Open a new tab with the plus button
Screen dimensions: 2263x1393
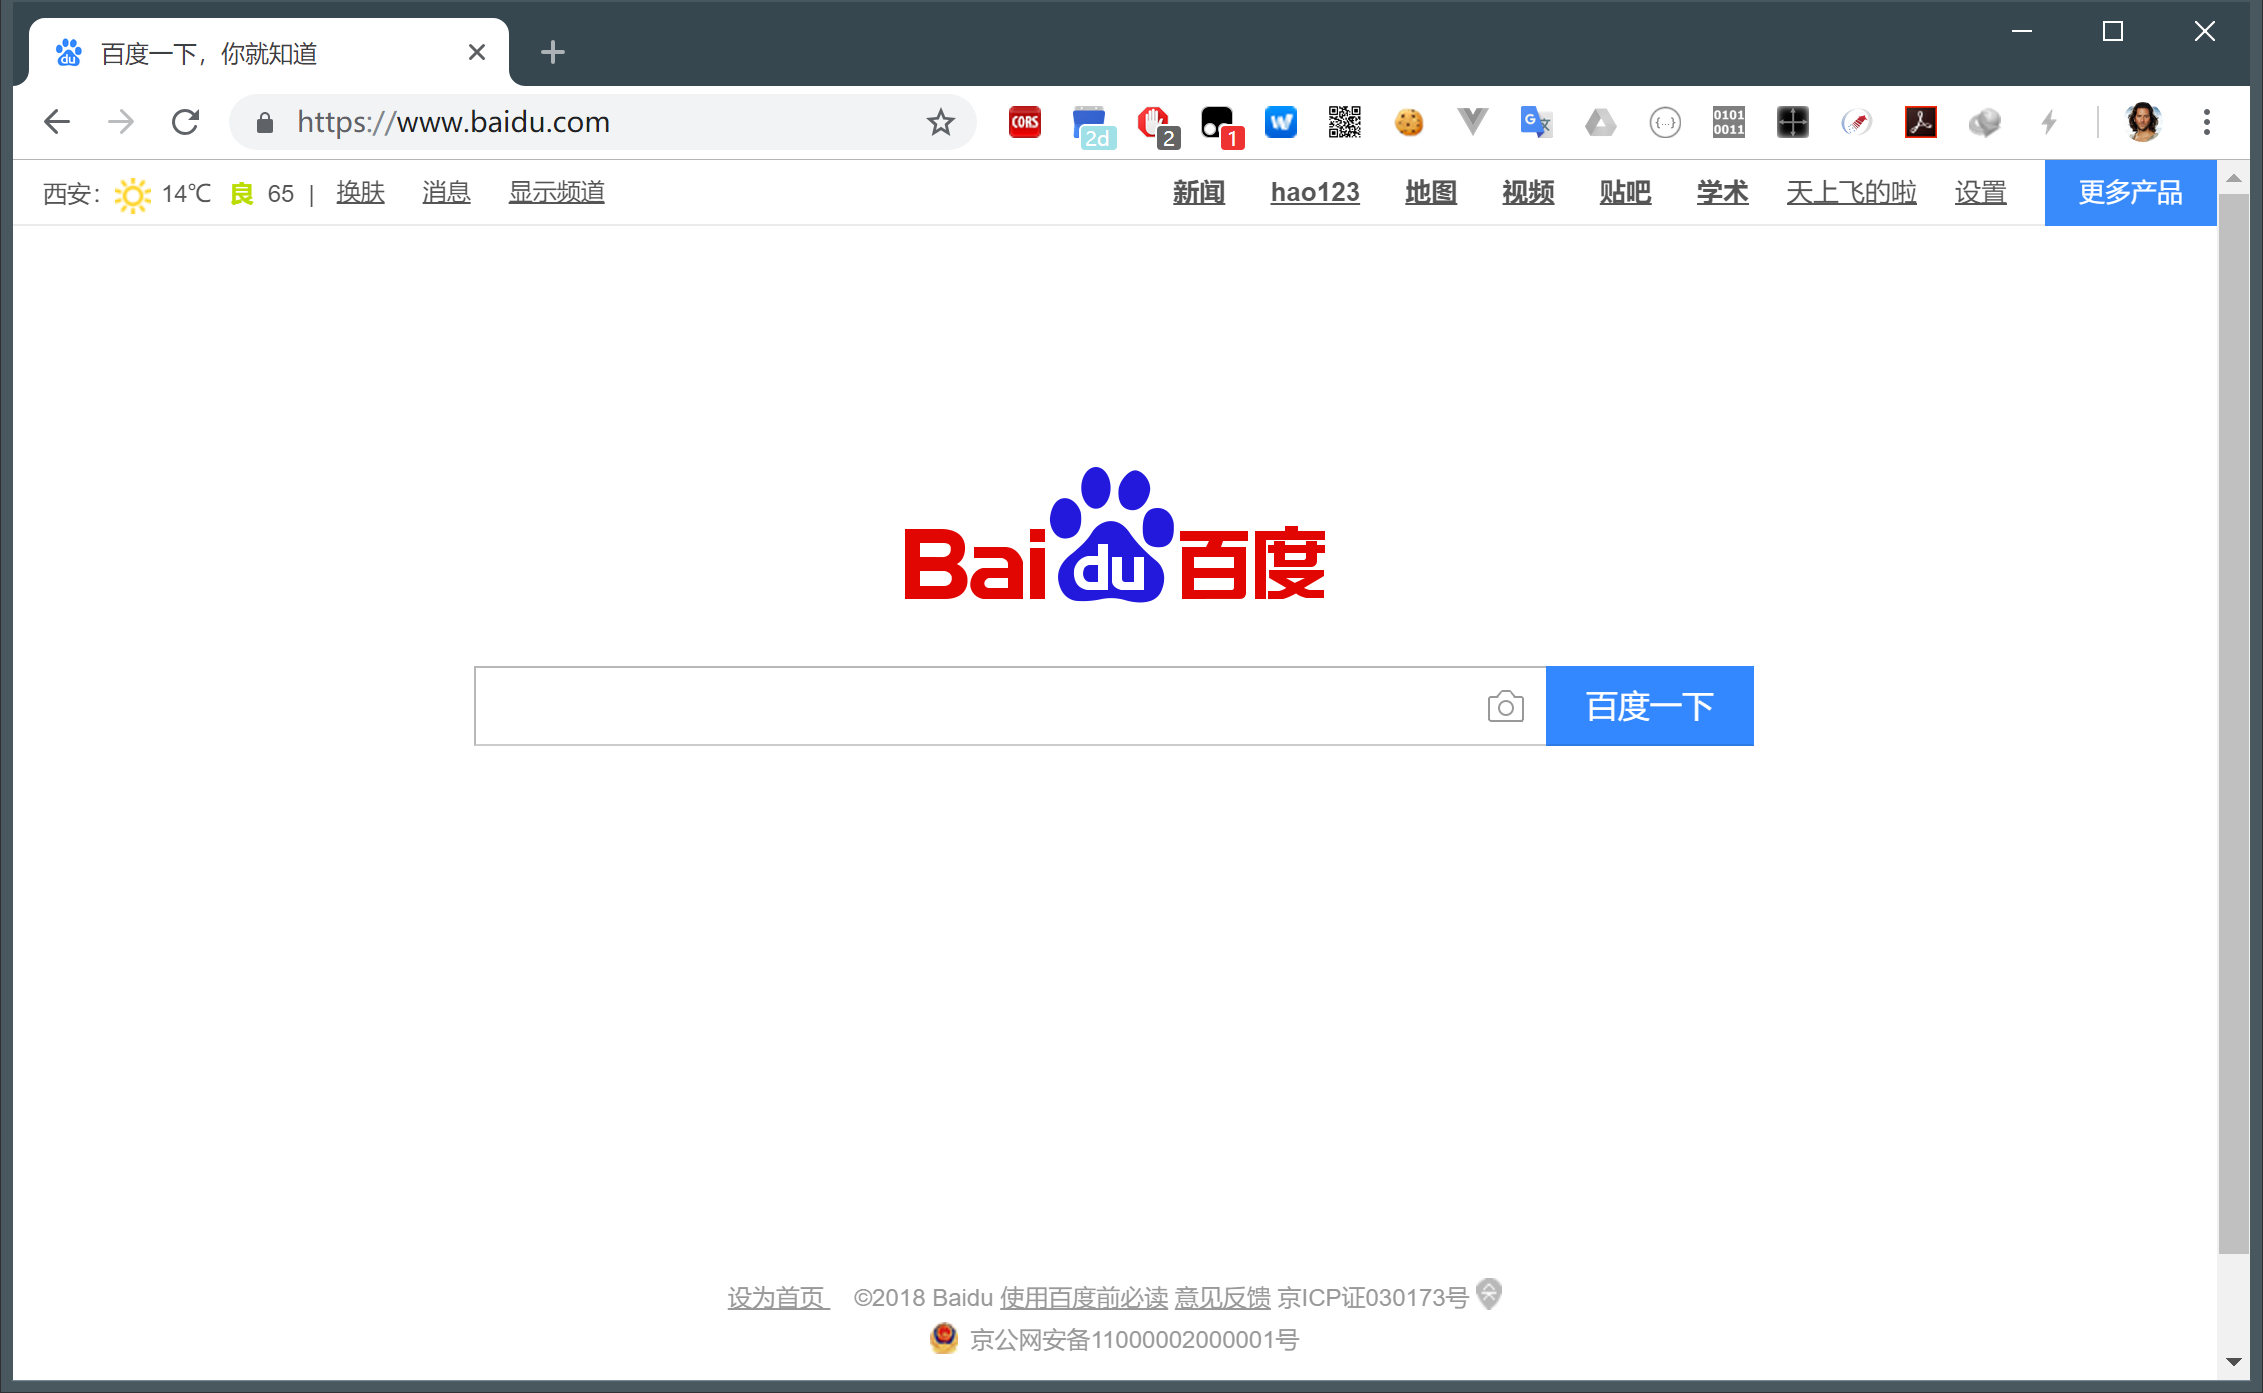[552, 52]
